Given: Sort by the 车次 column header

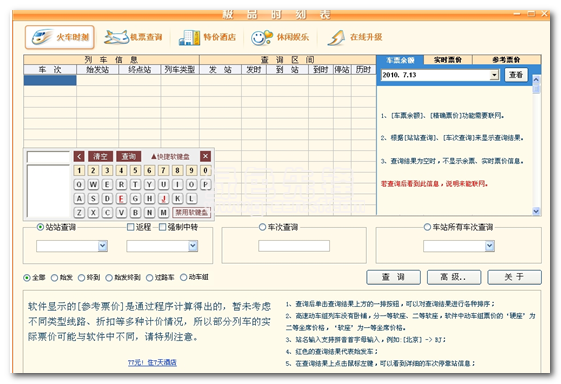Looking at the screenshot, I should 50,69.
